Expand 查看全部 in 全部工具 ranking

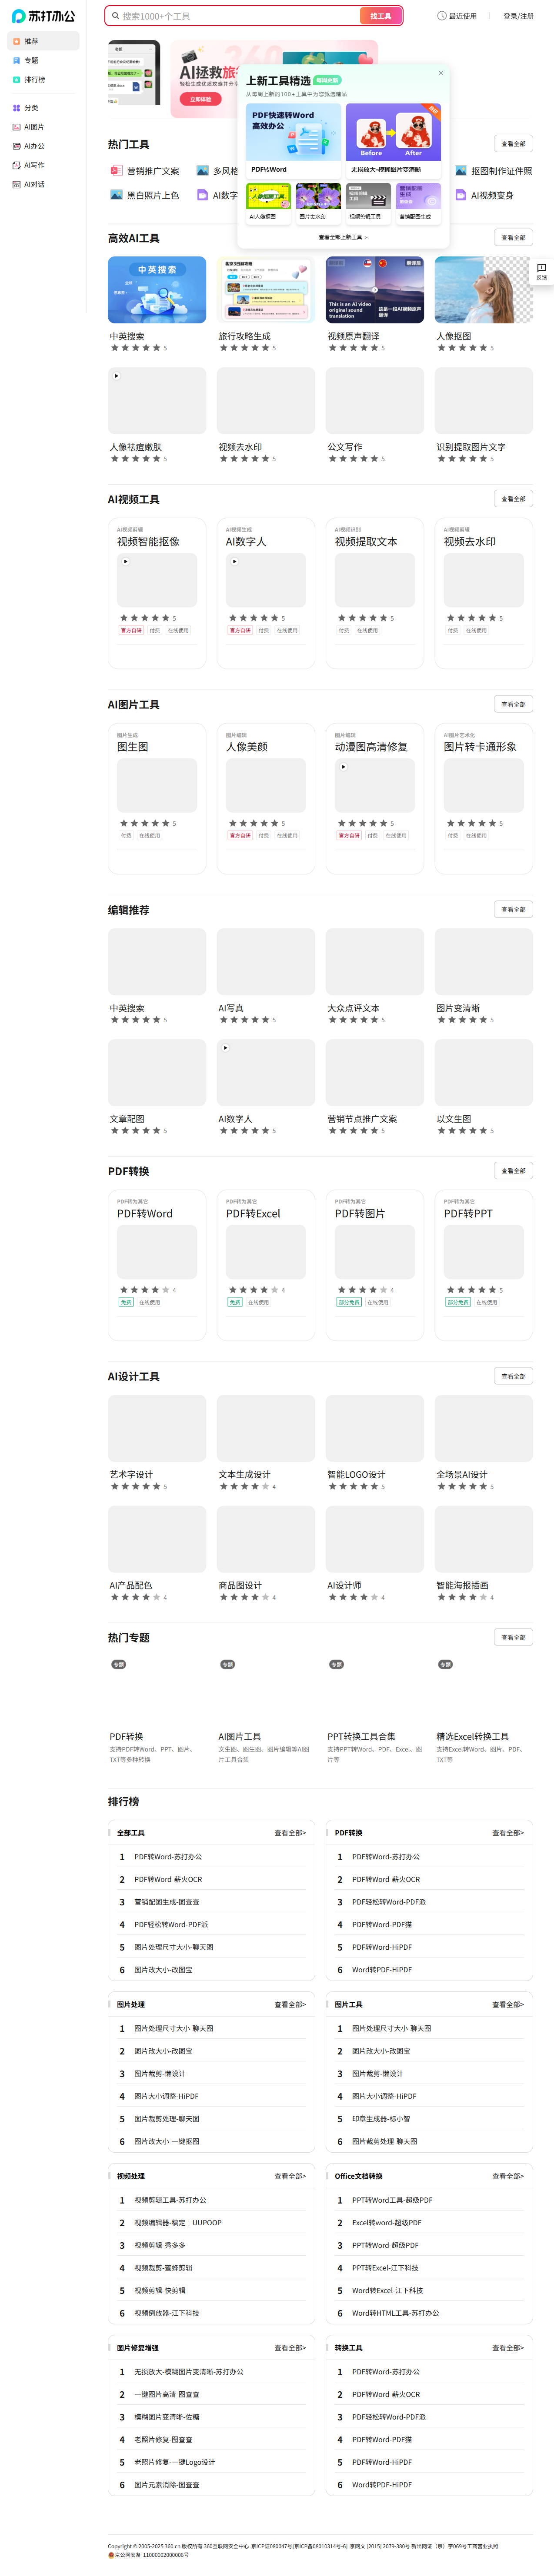[290, 1833]
